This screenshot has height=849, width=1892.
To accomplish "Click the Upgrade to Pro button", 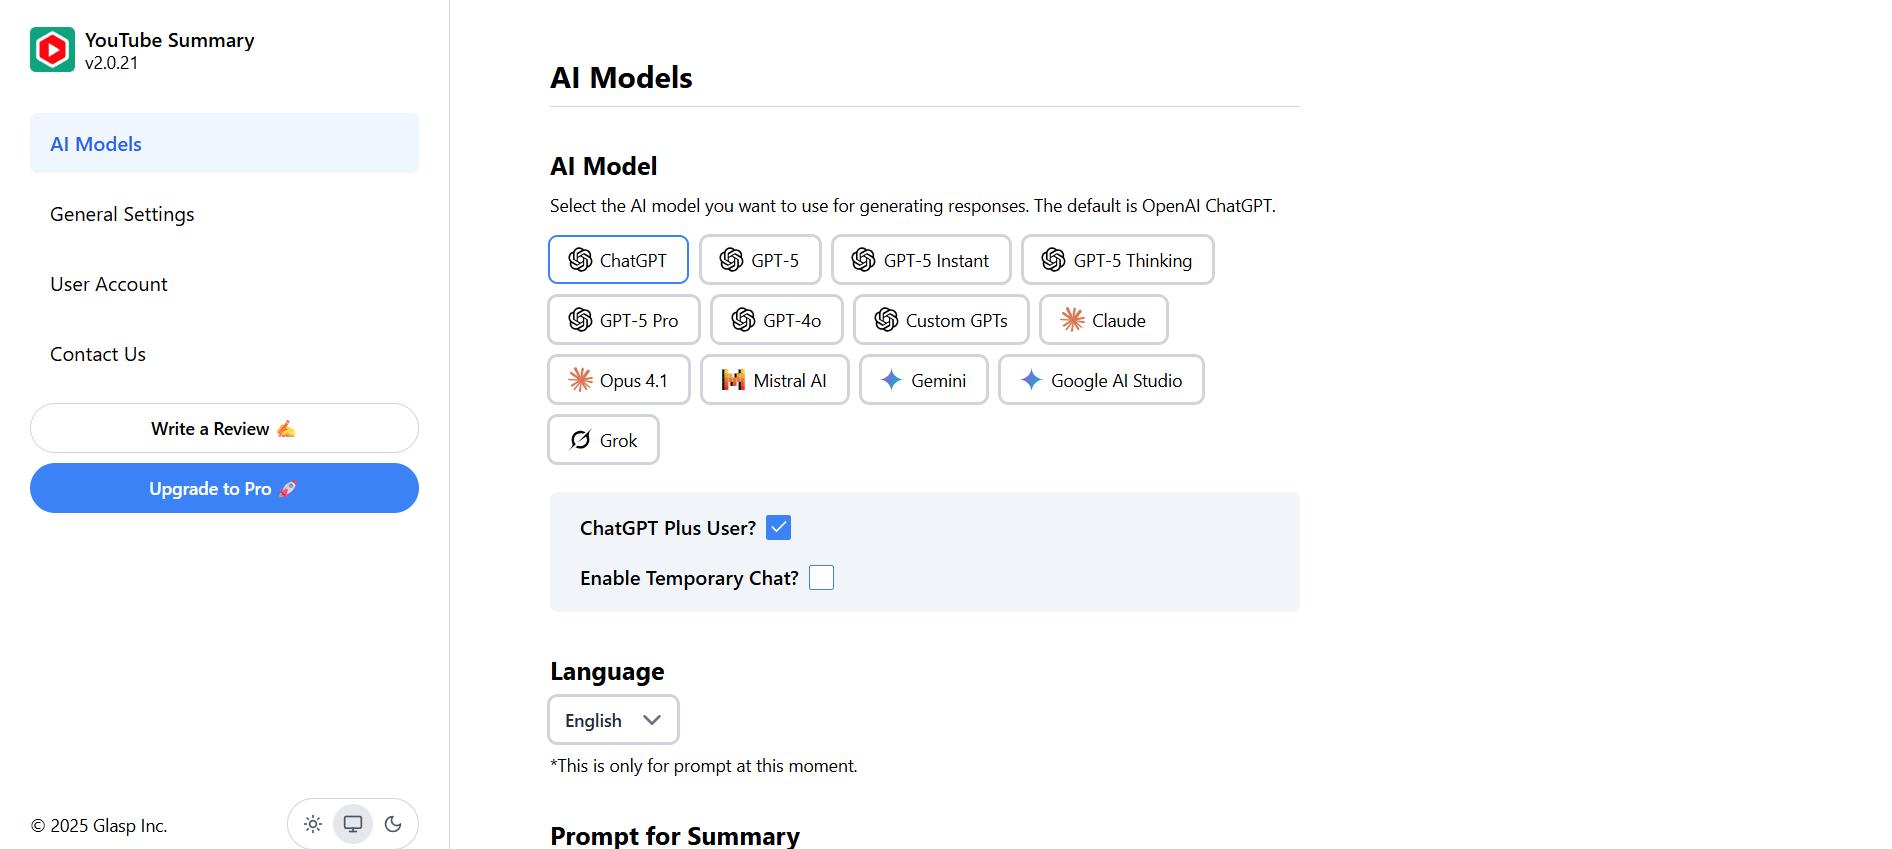I will click(224, 488).
